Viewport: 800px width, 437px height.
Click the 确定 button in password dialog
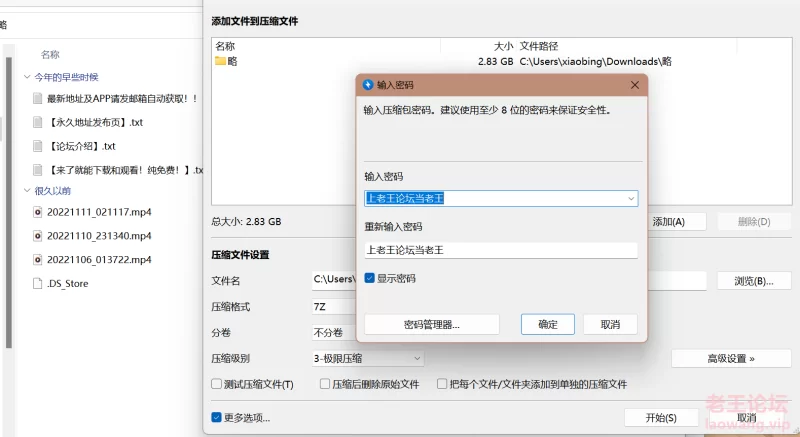548,324
